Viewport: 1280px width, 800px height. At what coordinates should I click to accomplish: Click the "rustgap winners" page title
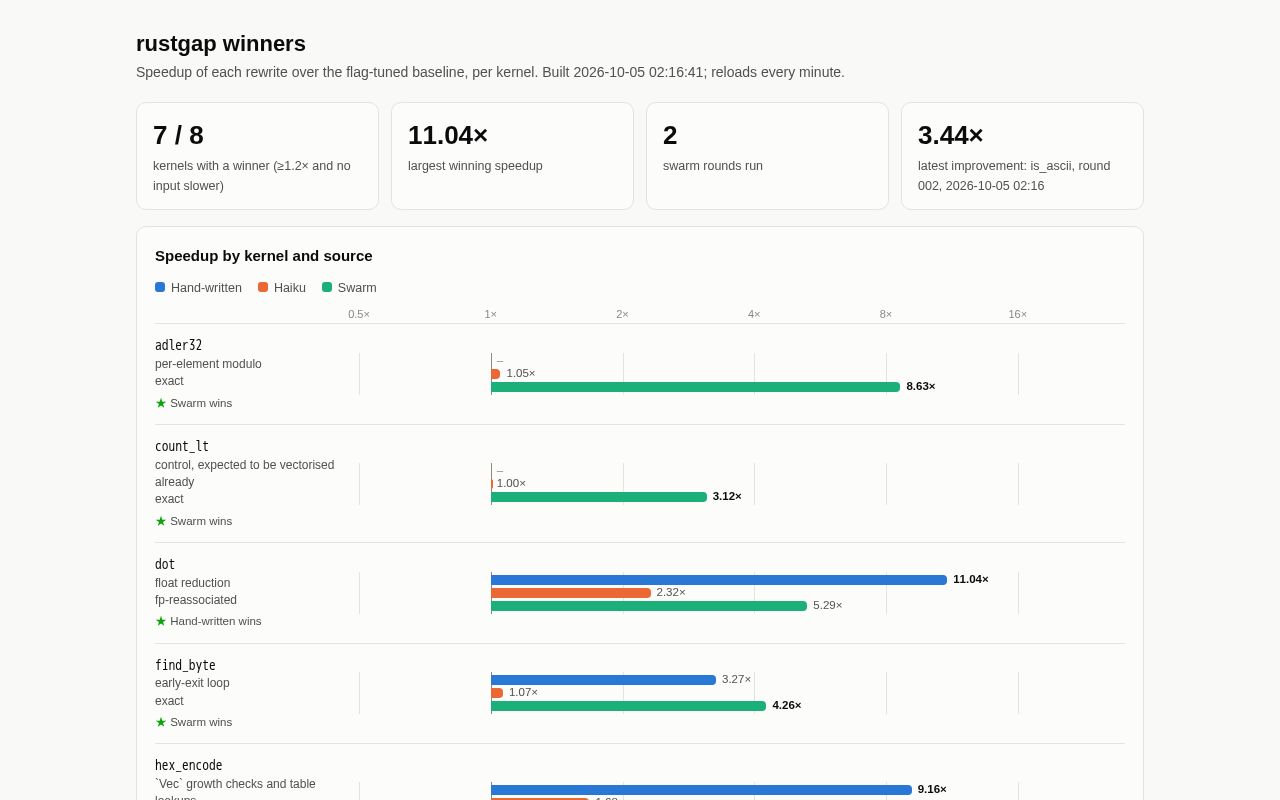click(x=221, y=44)
